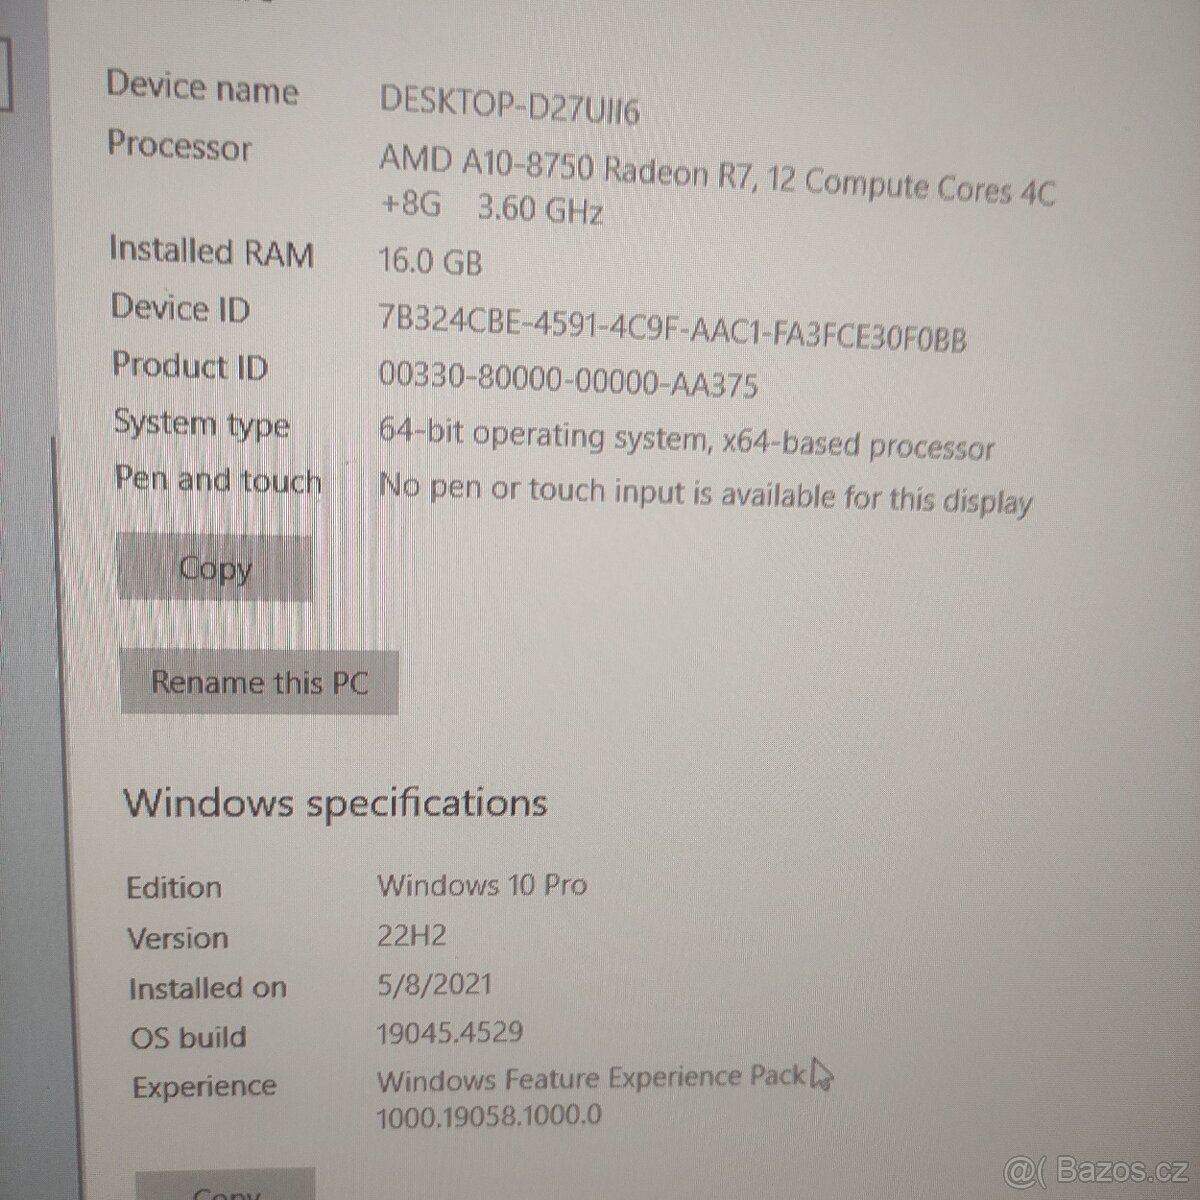The image size is (1200, 1200).
Task: Select the 1000.19058.1000.0 experience version
Action: 489,1115
